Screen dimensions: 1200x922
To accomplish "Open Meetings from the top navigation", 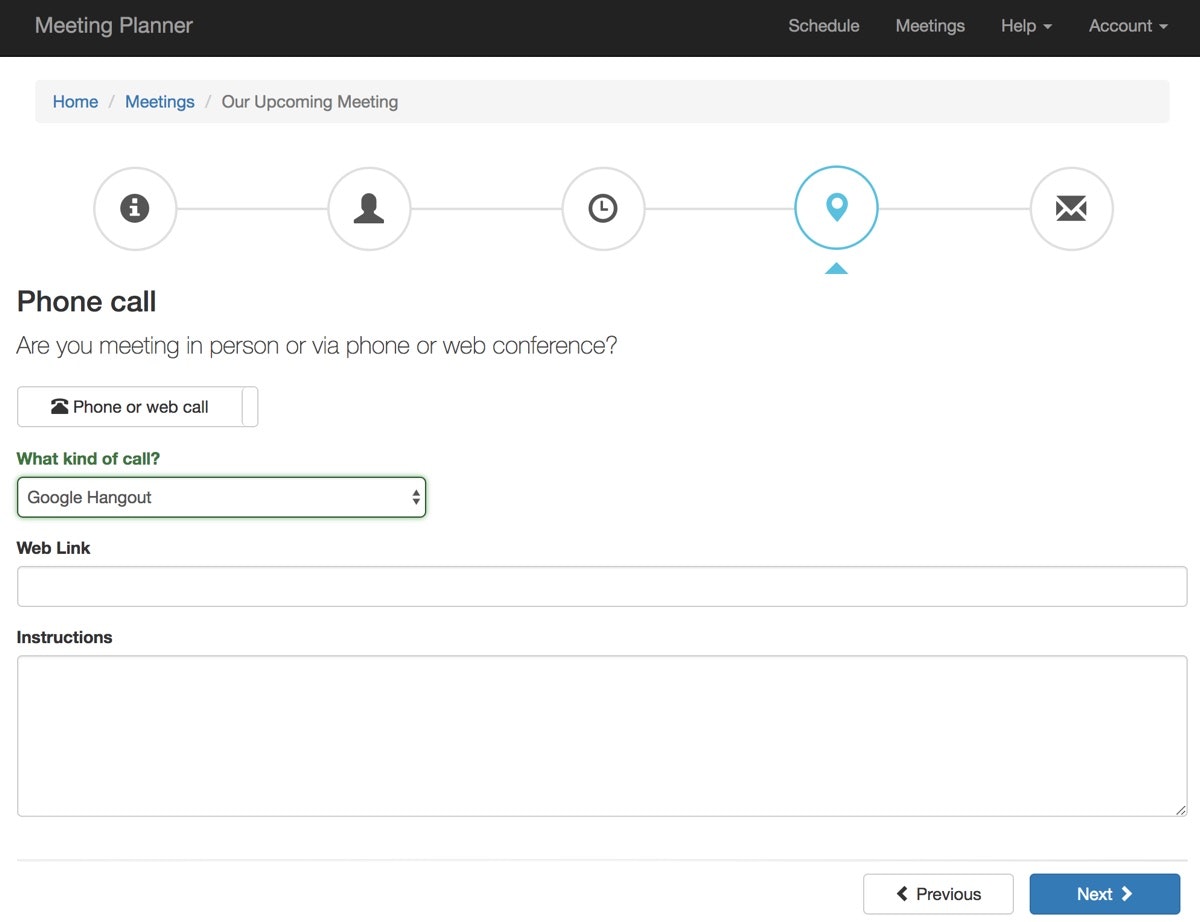I will point(930,26).
